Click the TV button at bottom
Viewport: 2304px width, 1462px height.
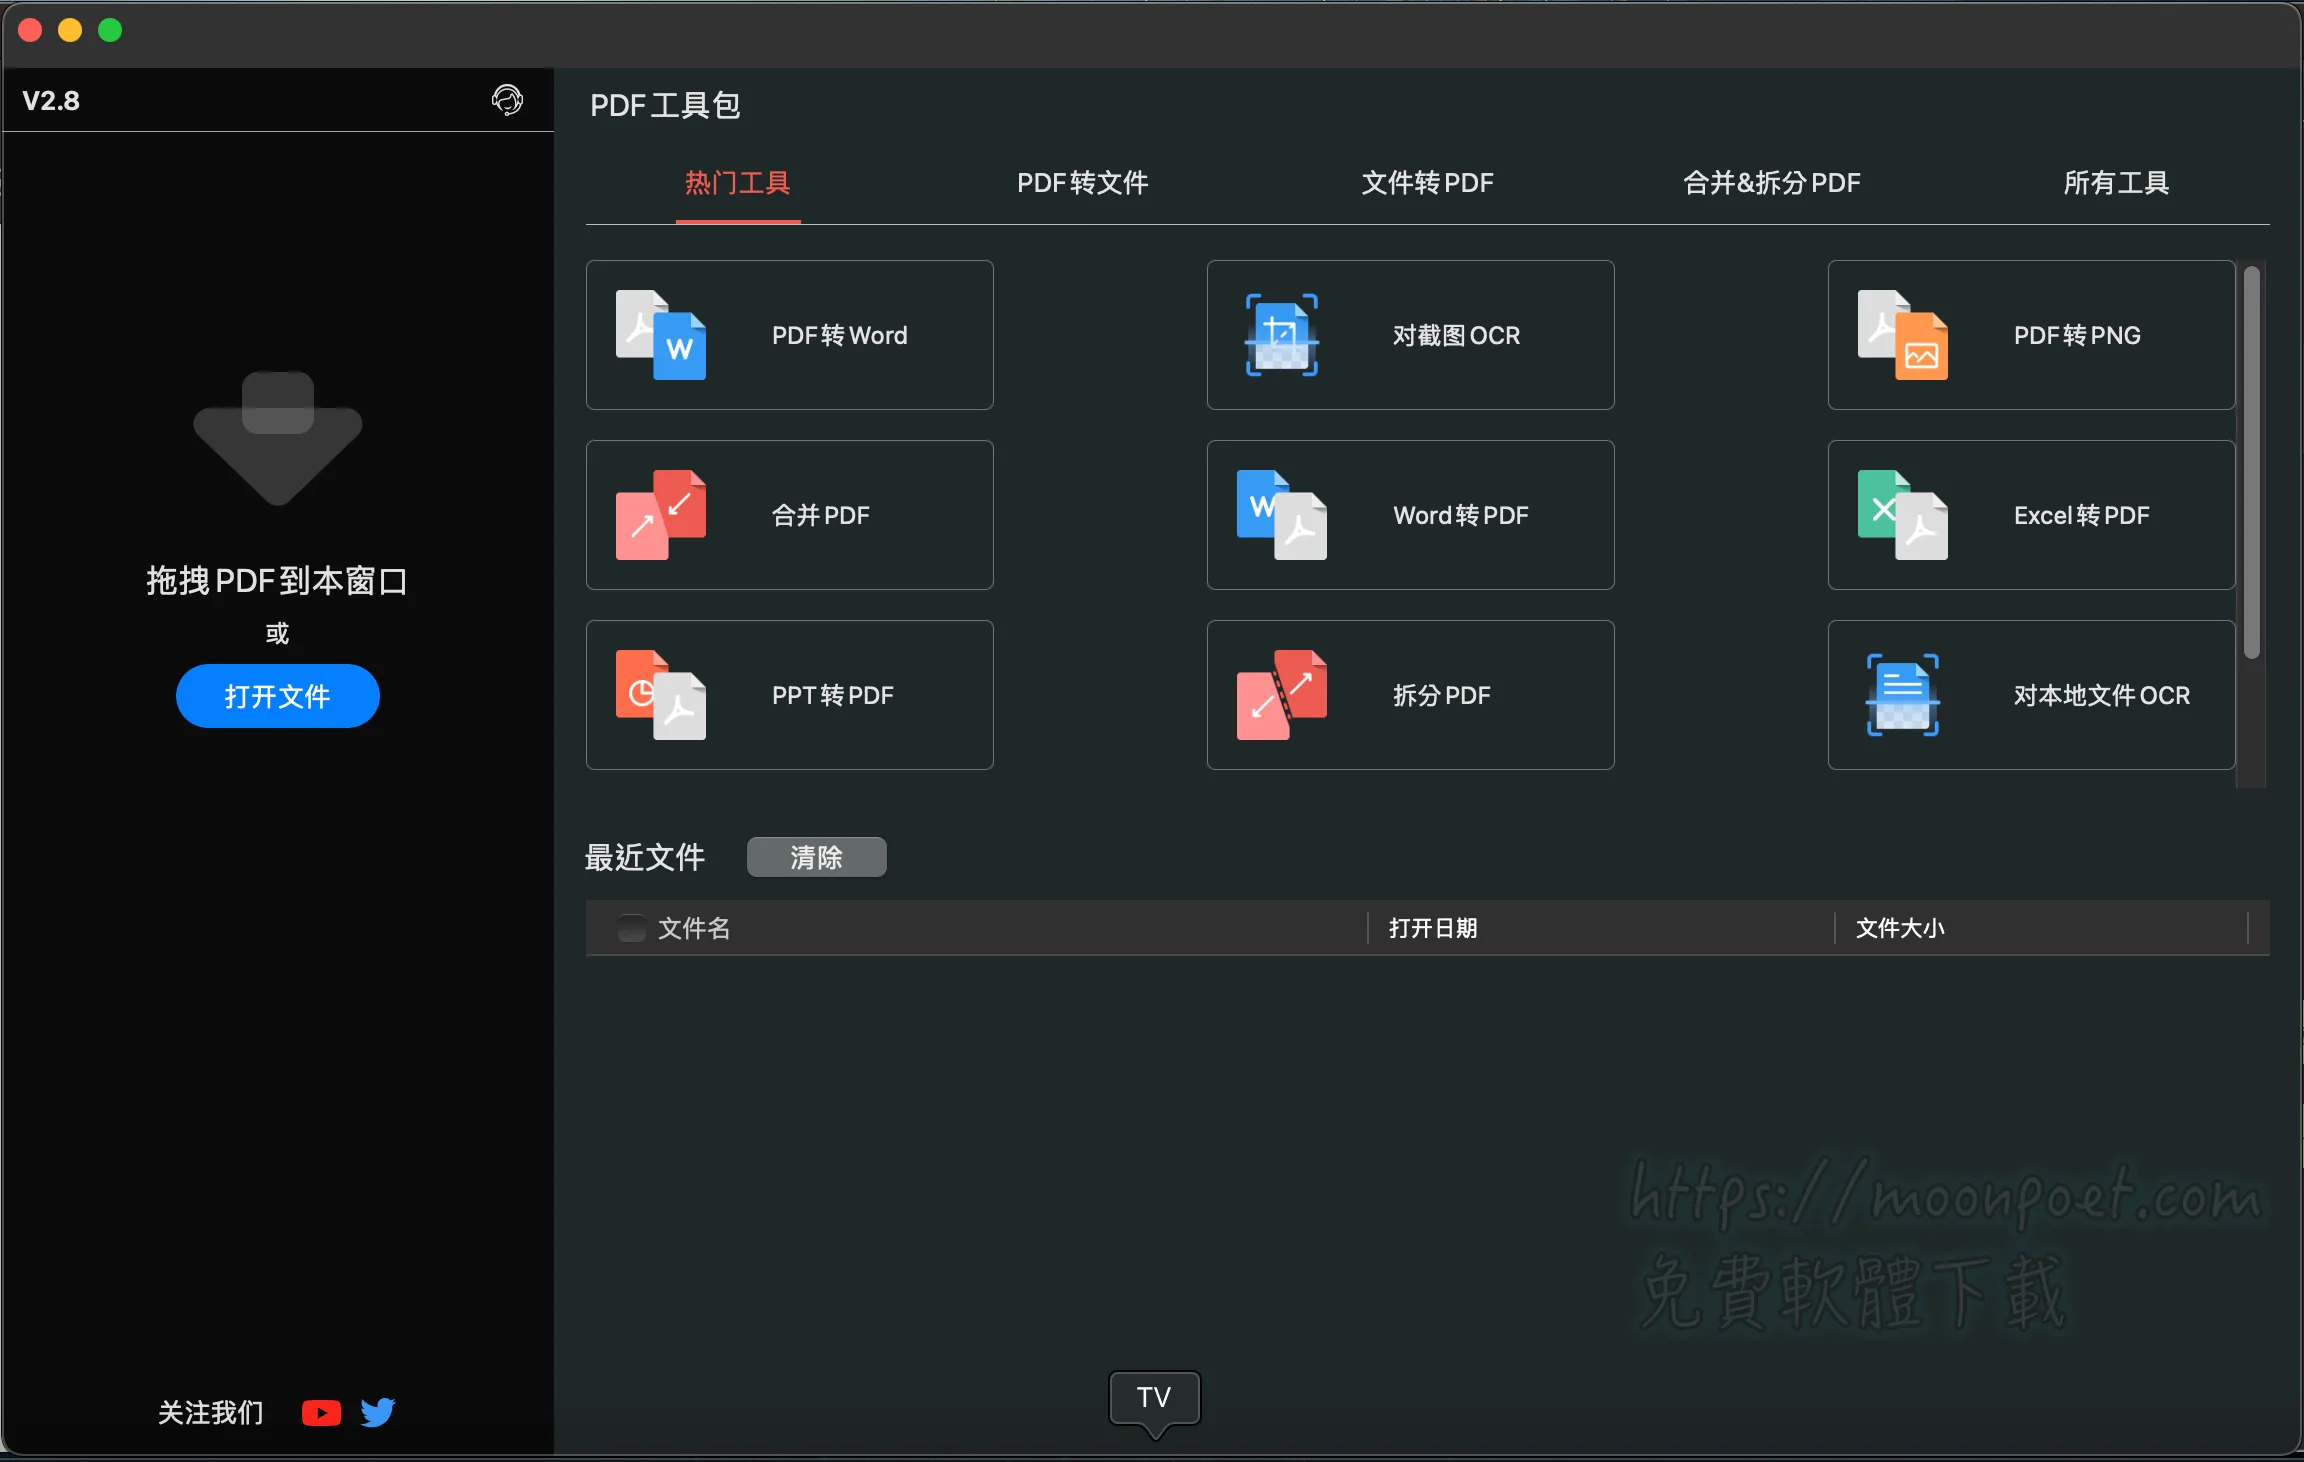(1154, 1398)
